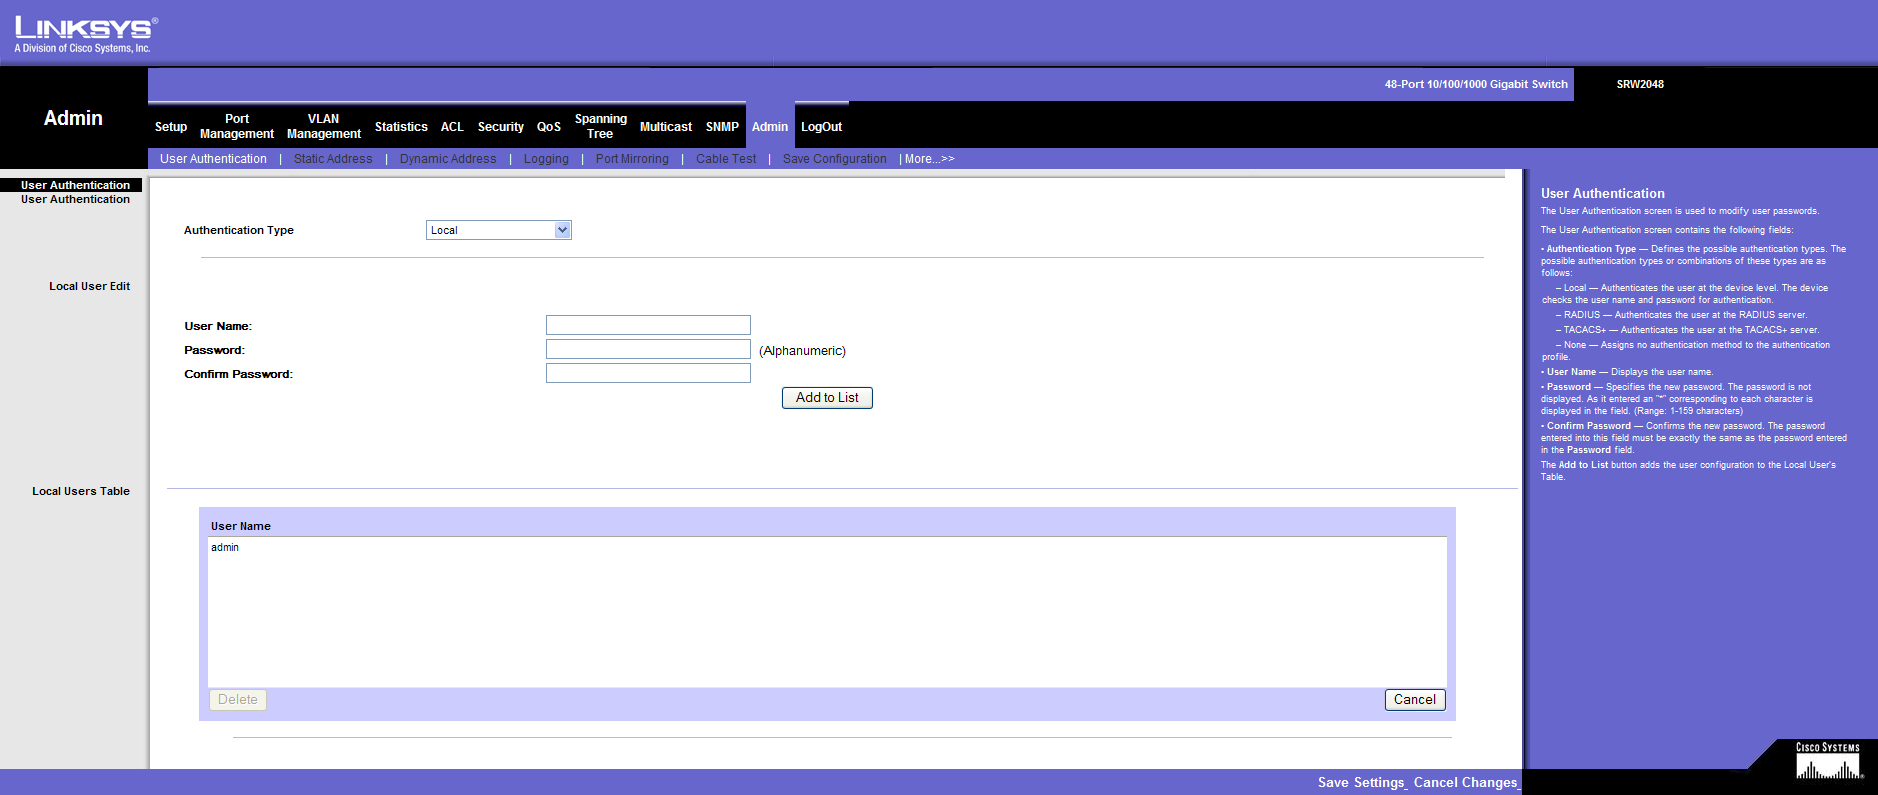Open the Authentication Type dropdown

(498, 230)
